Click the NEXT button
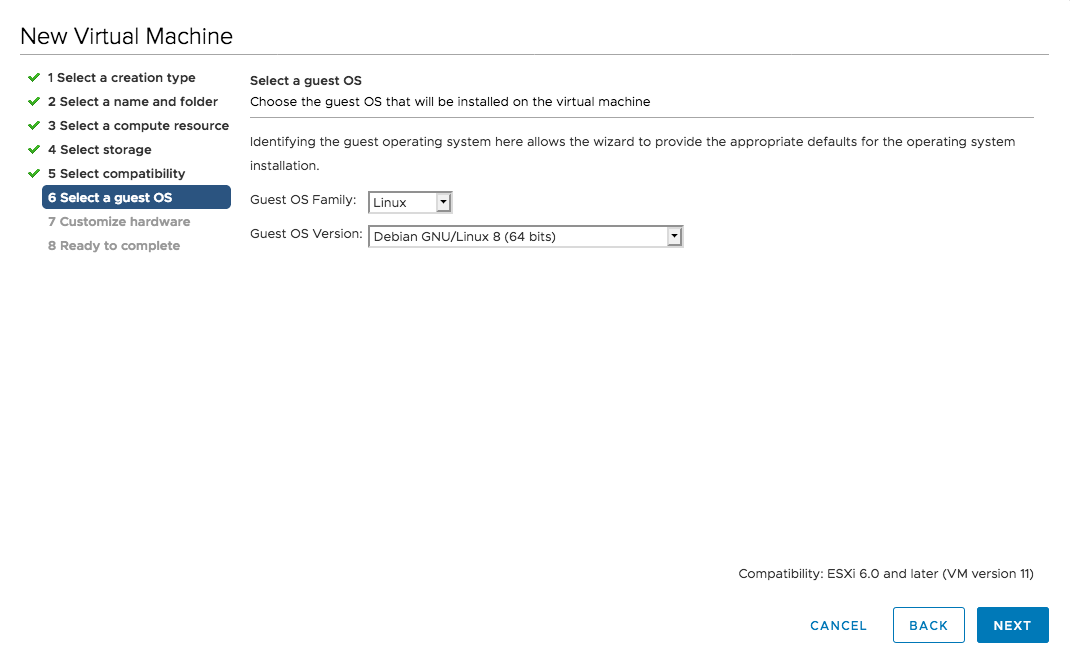 pos(1012,625)
